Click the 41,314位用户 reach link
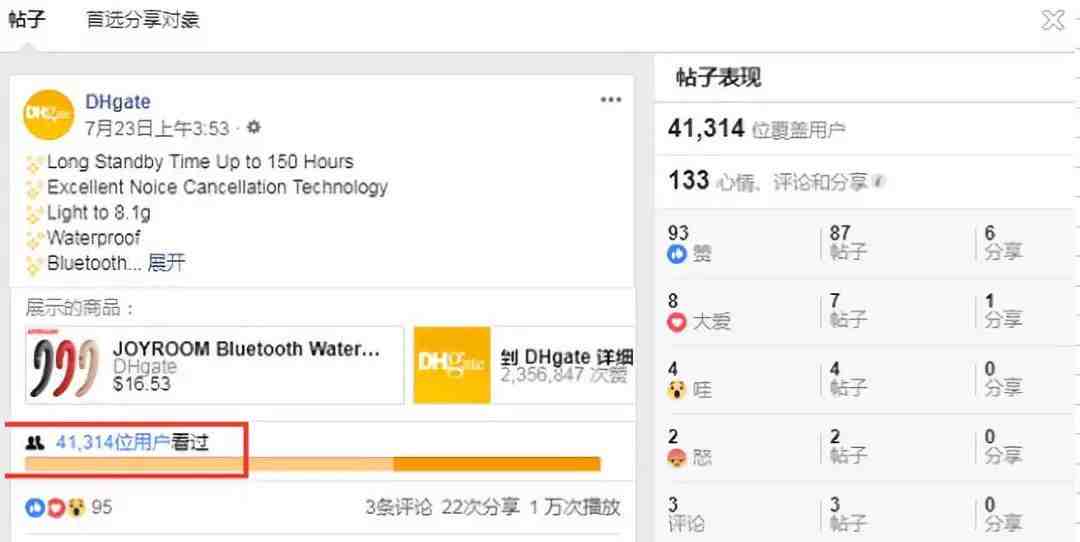The image size is (1080, 542). click(x=112, y=443)
